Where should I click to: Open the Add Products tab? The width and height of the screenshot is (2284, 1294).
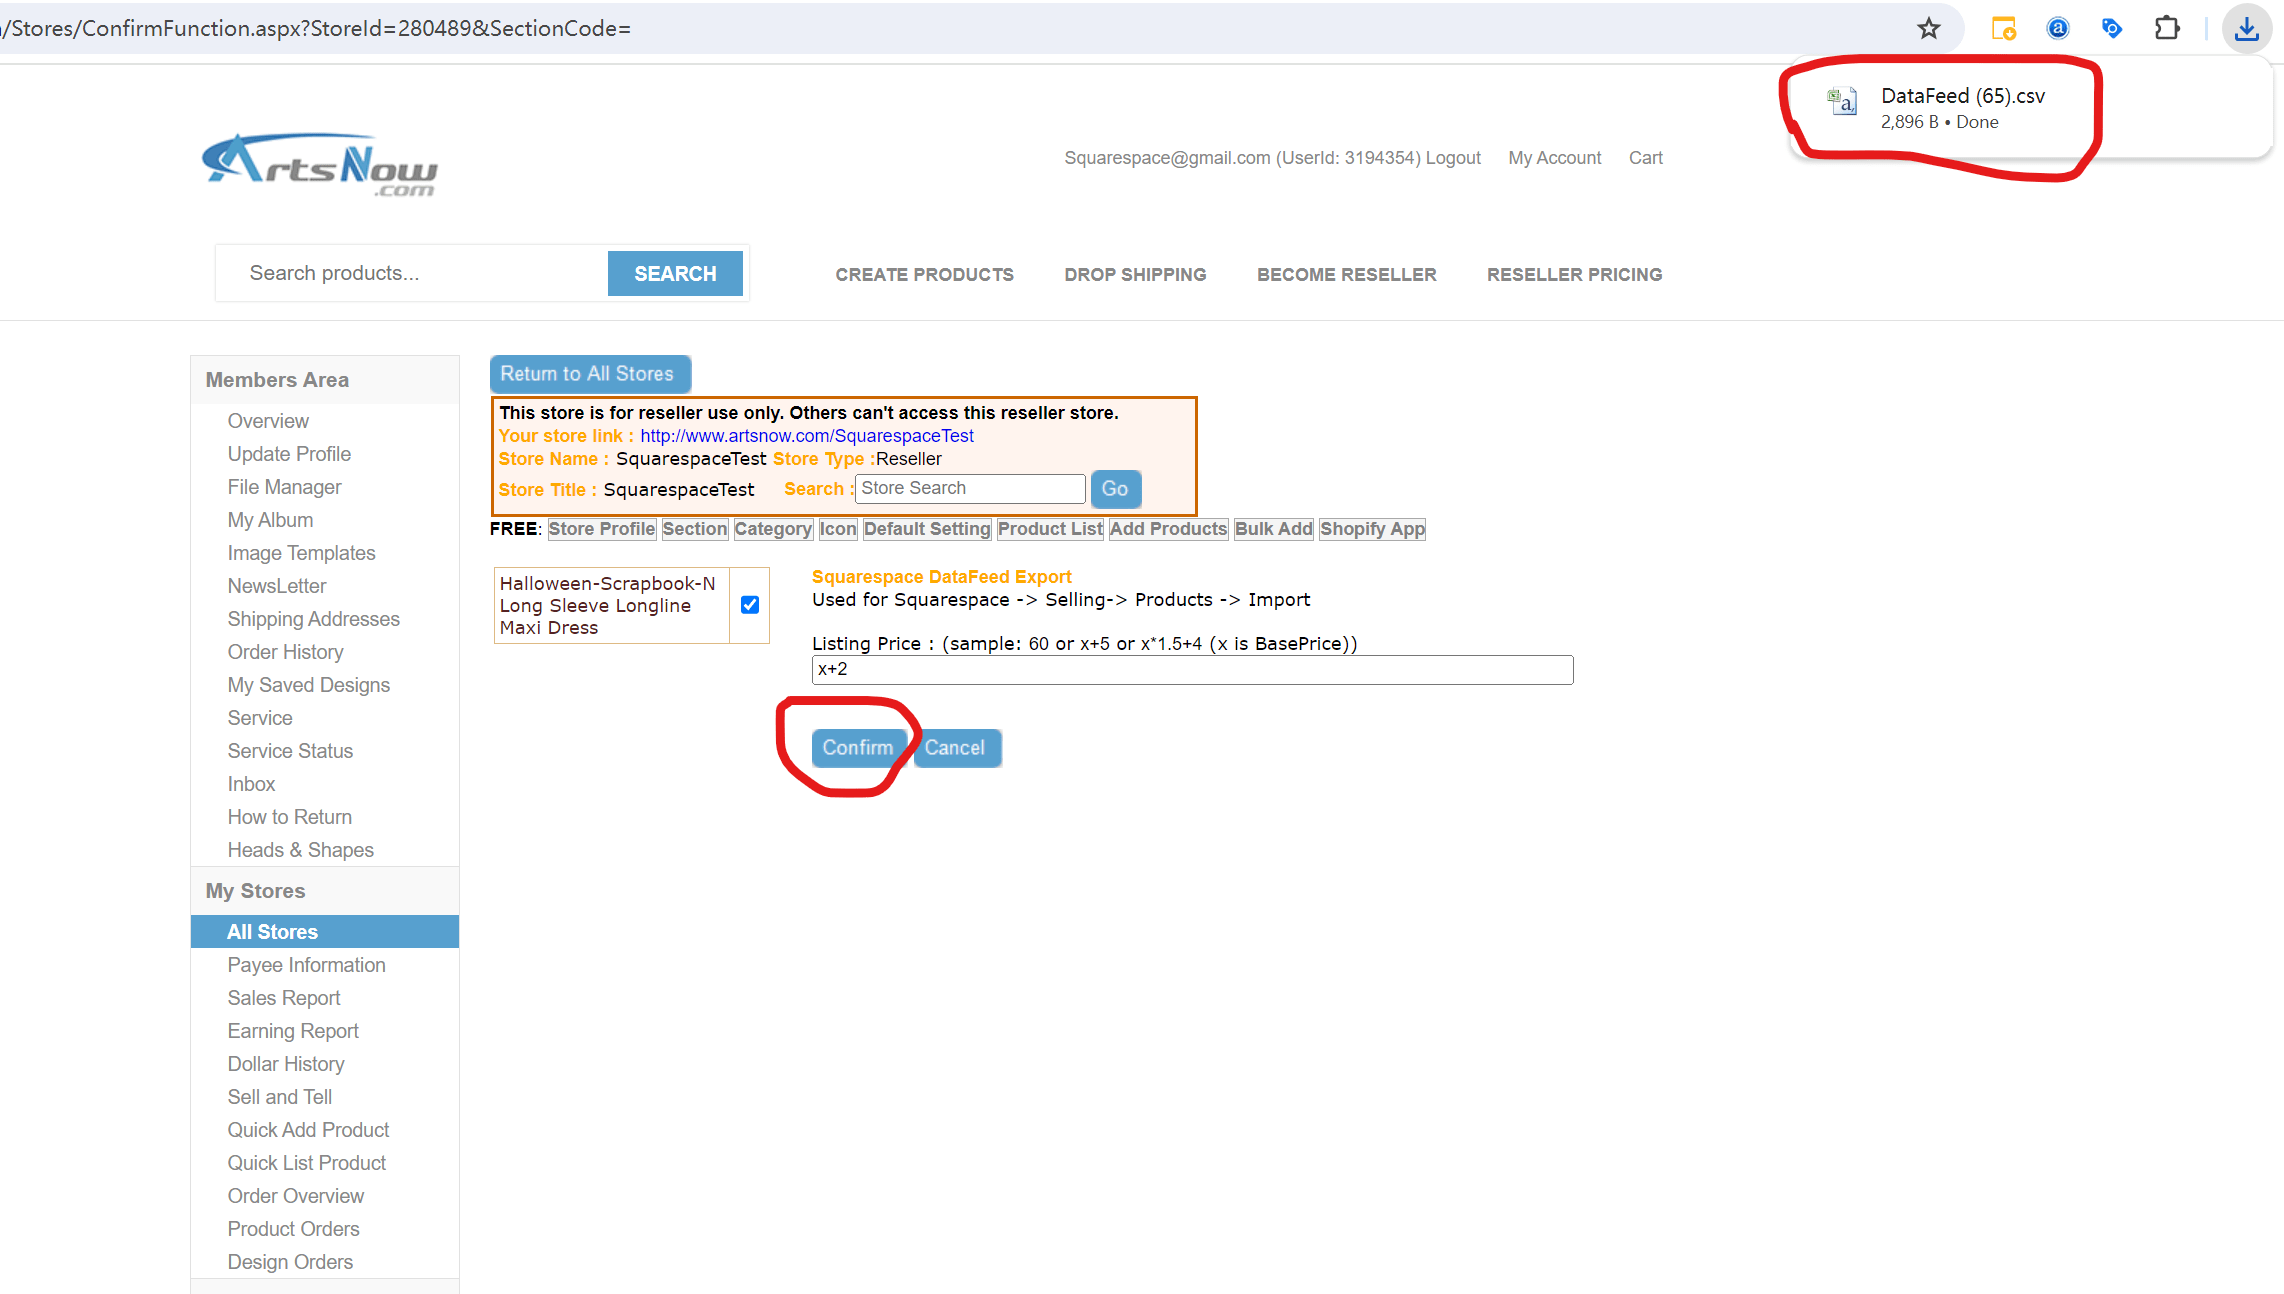point(1168,529)
